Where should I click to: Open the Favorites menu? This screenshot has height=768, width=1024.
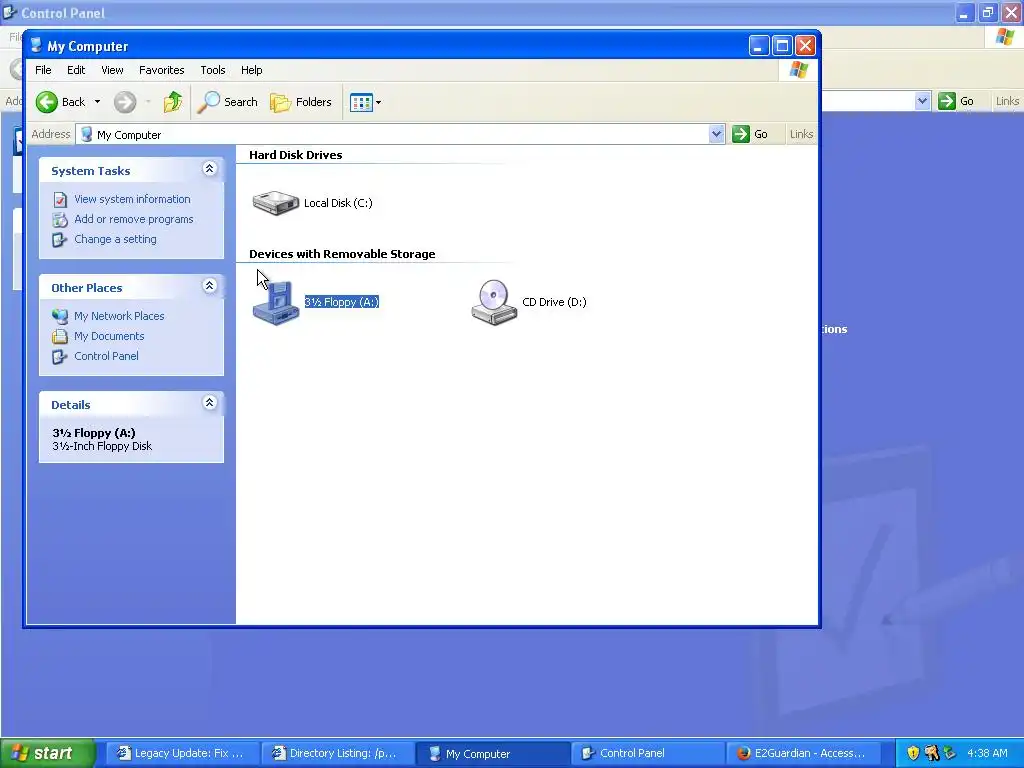161,70
